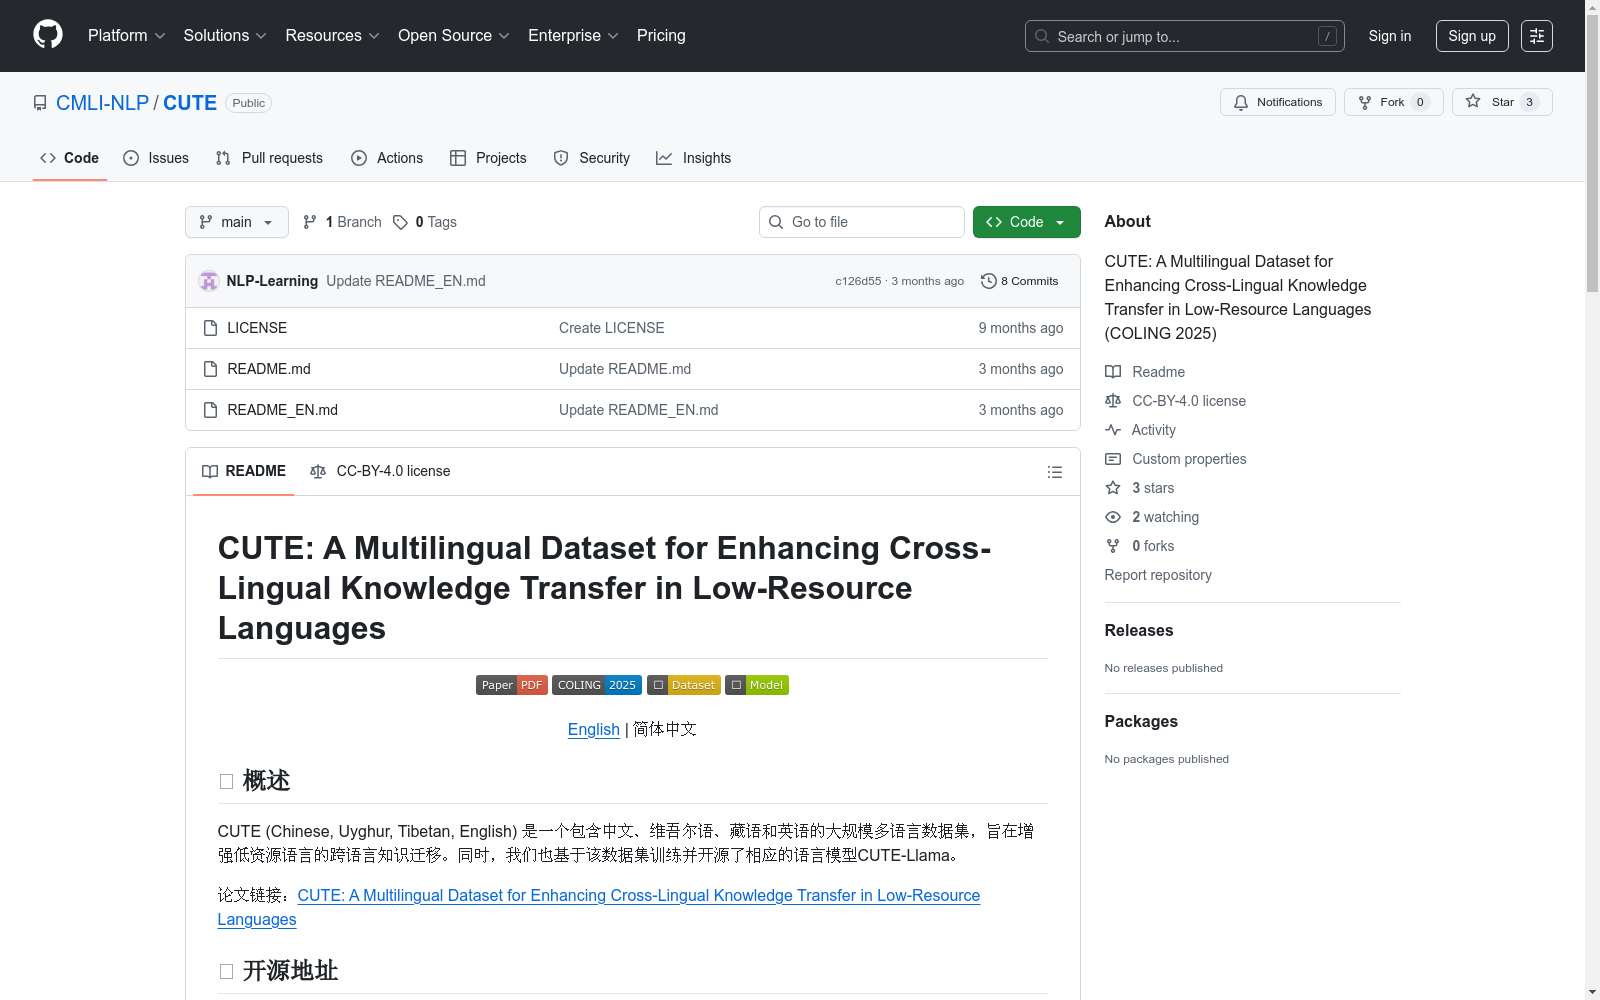
Task: Open commit c126d55 link
Action: point(859,281)
